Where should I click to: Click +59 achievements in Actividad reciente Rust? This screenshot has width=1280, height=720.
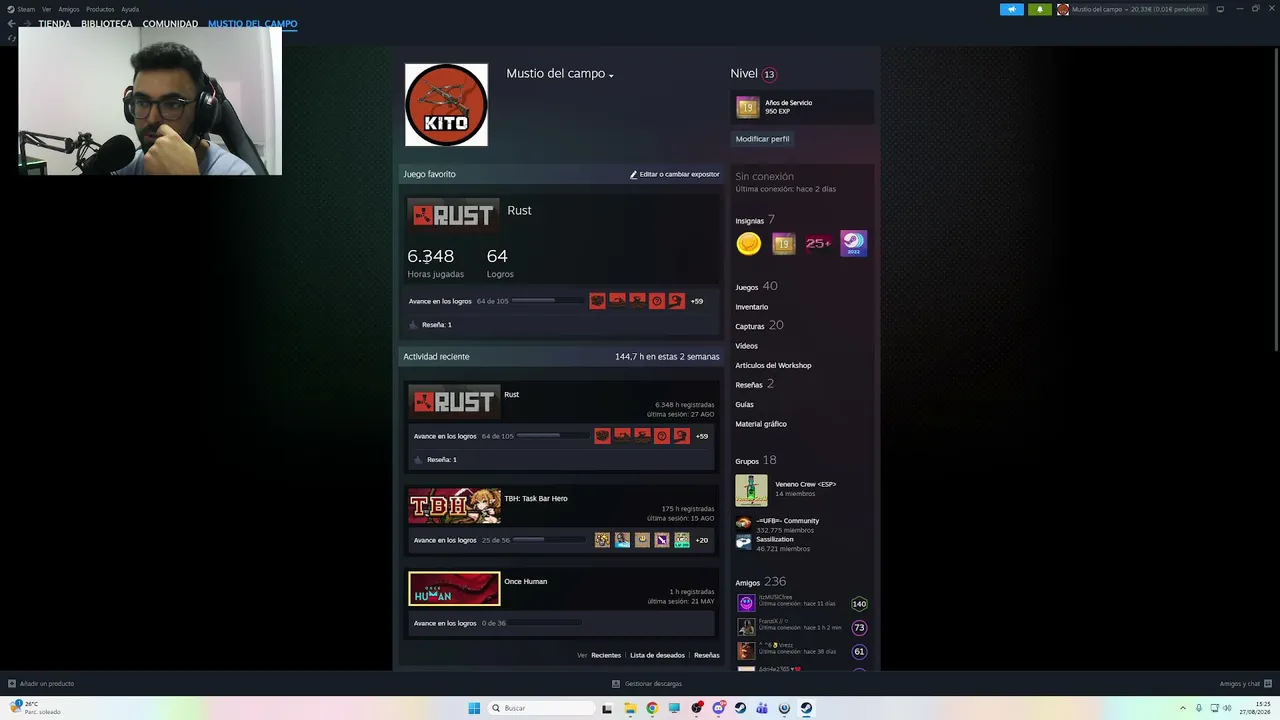pos(702,436)
